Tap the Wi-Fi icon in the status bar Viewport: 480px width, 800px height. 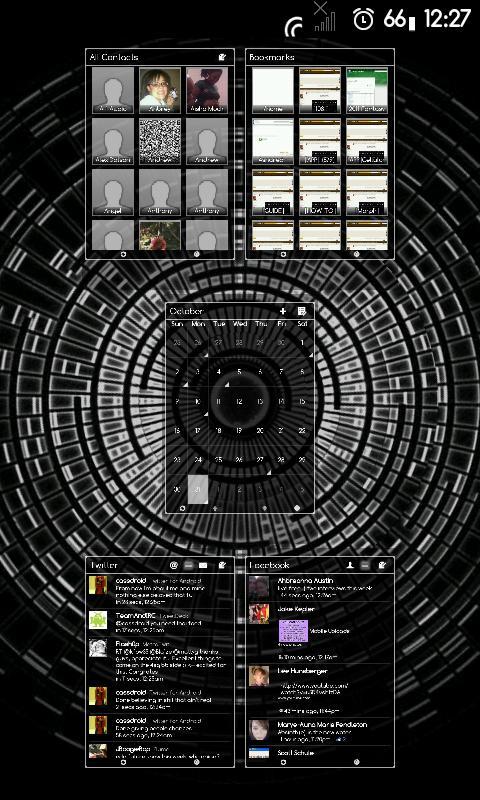(294, 26)
